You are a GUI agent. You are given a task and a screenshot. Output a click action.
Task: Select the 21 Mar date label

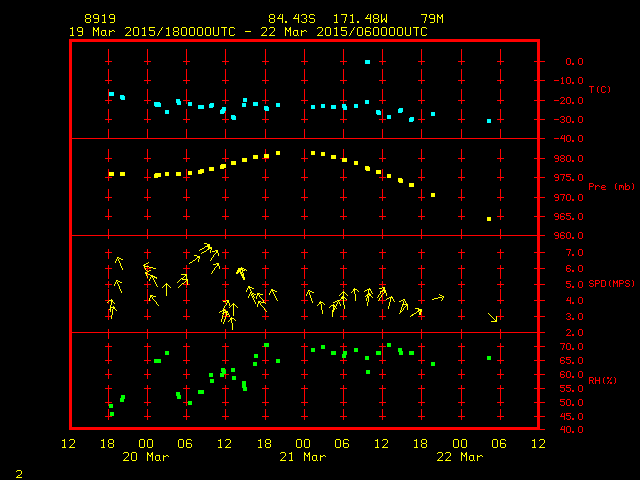click(x=302, y=456)
